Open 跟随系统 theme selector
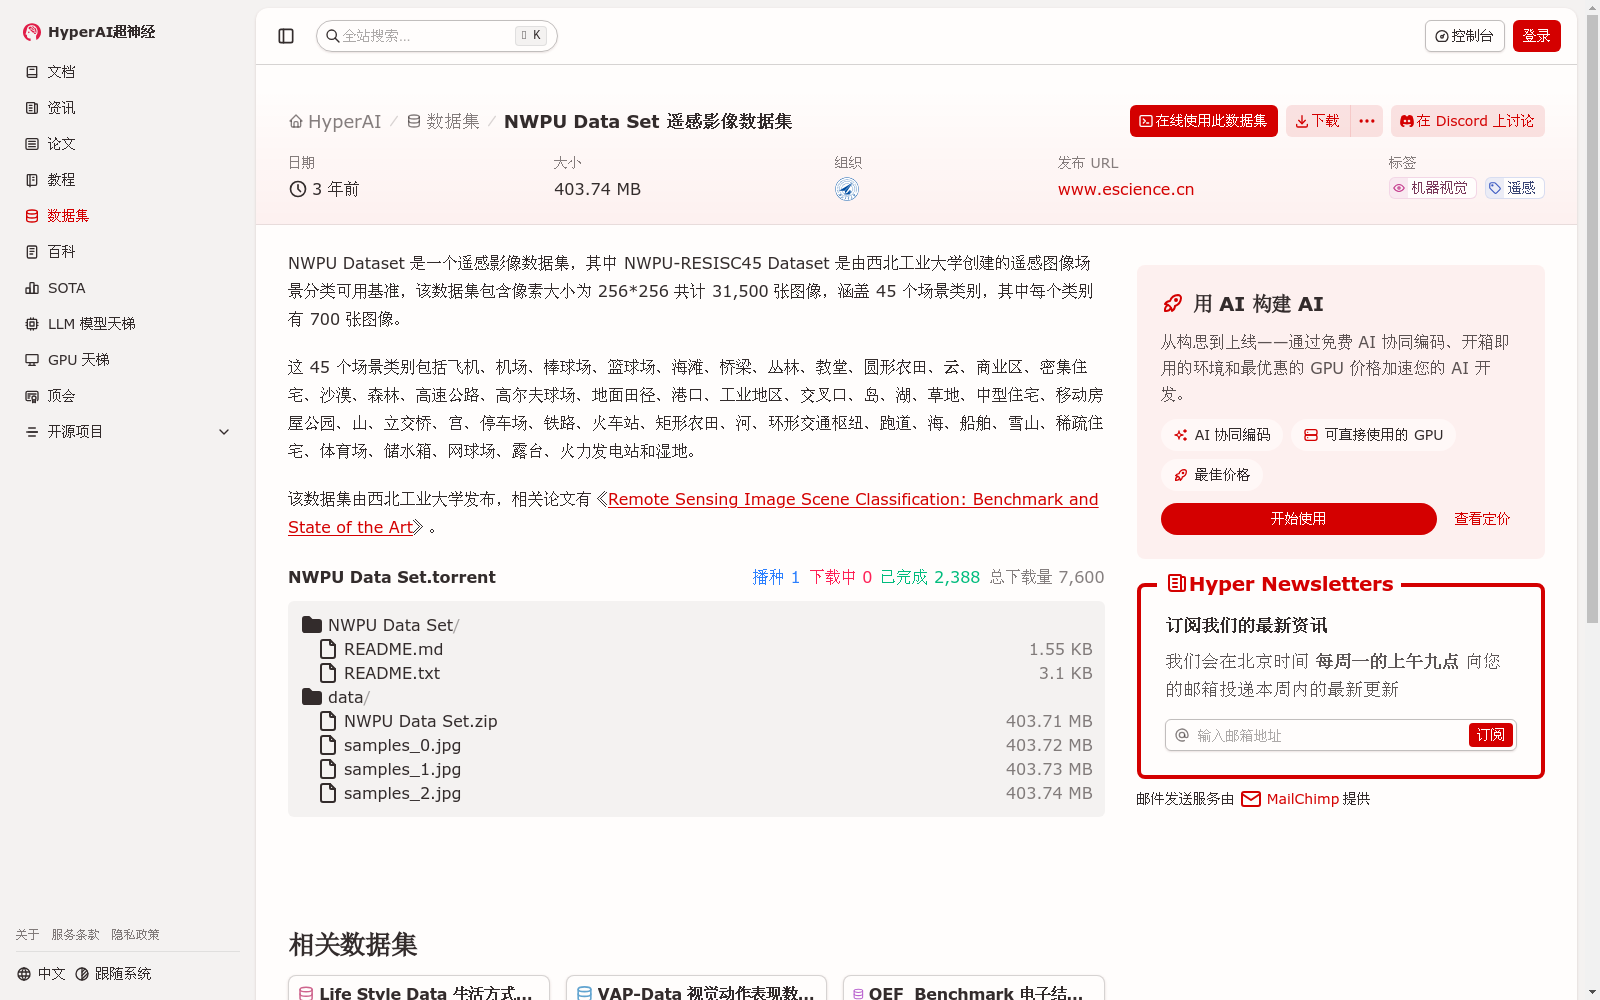 pos(113,974)
